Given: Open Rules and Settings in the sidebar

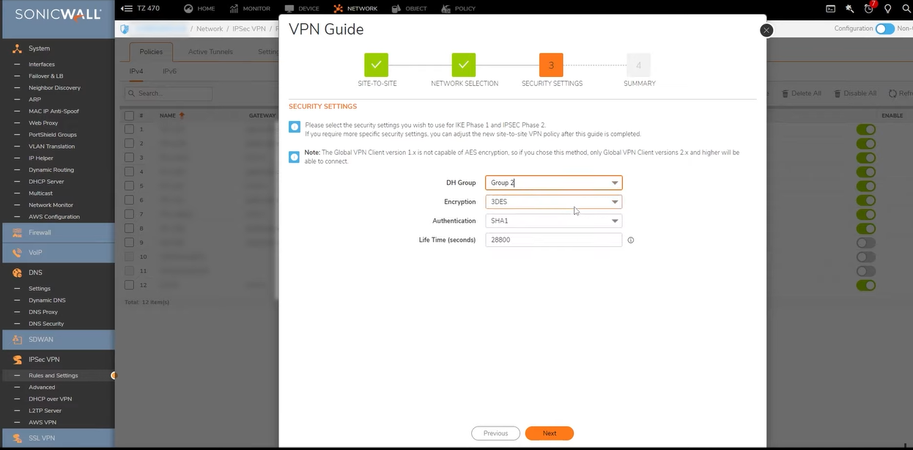Looking at the screenshot, I should point(53,375).
